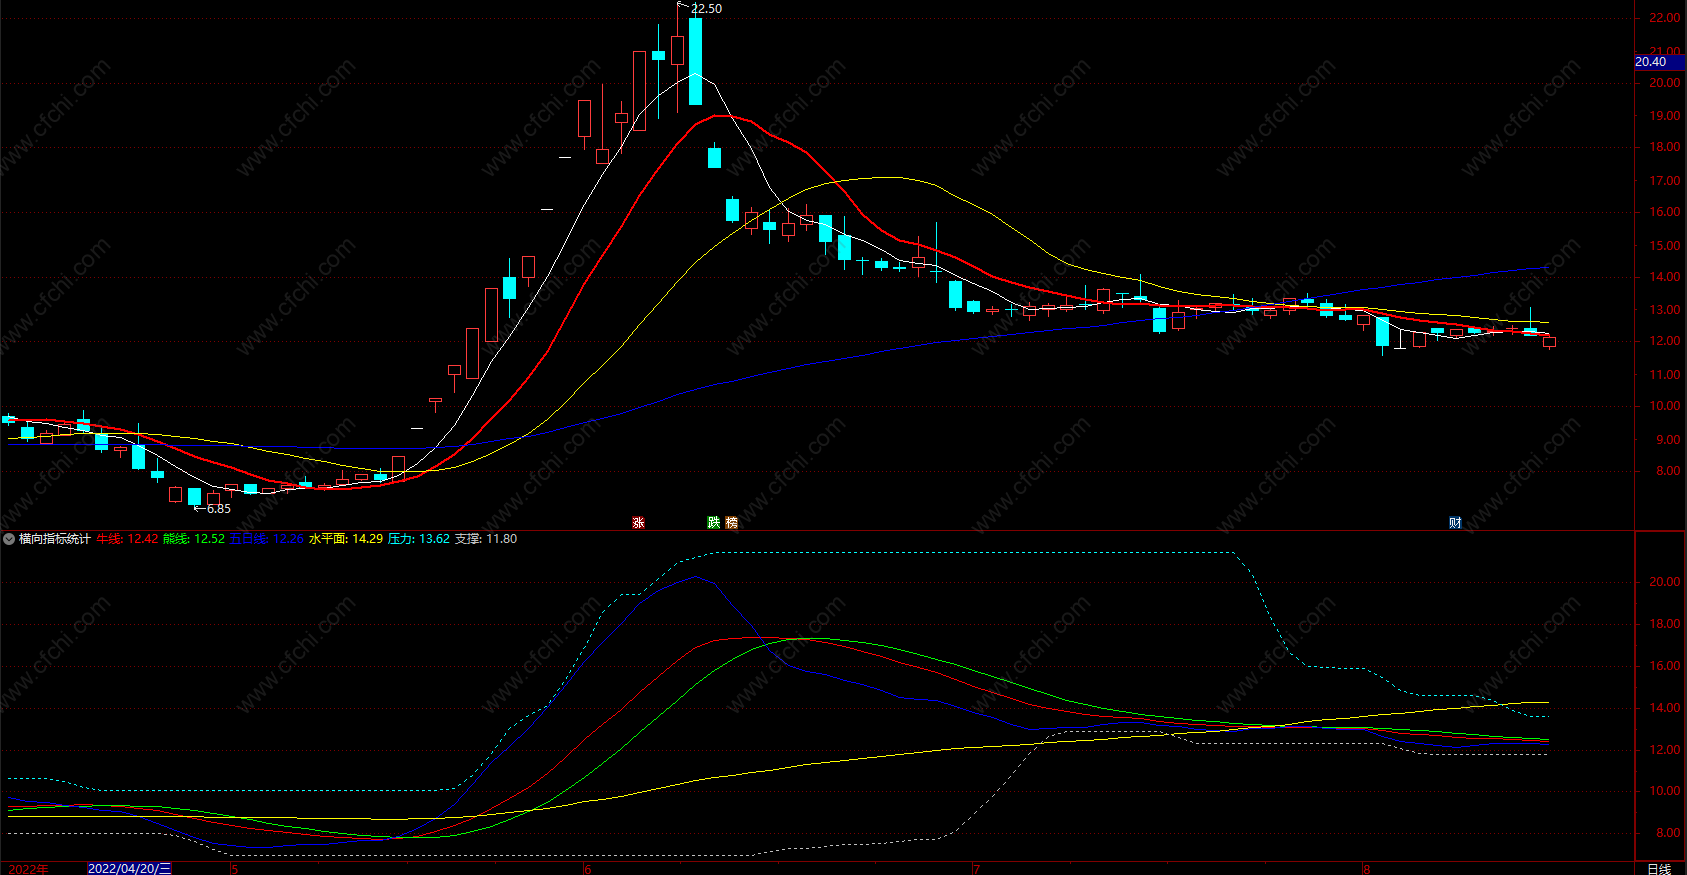The width and height of the screenshot is (1687, 875).
Task: Click the 牛线: 12.42 indicator value
Action: click(x=127, y=539)
